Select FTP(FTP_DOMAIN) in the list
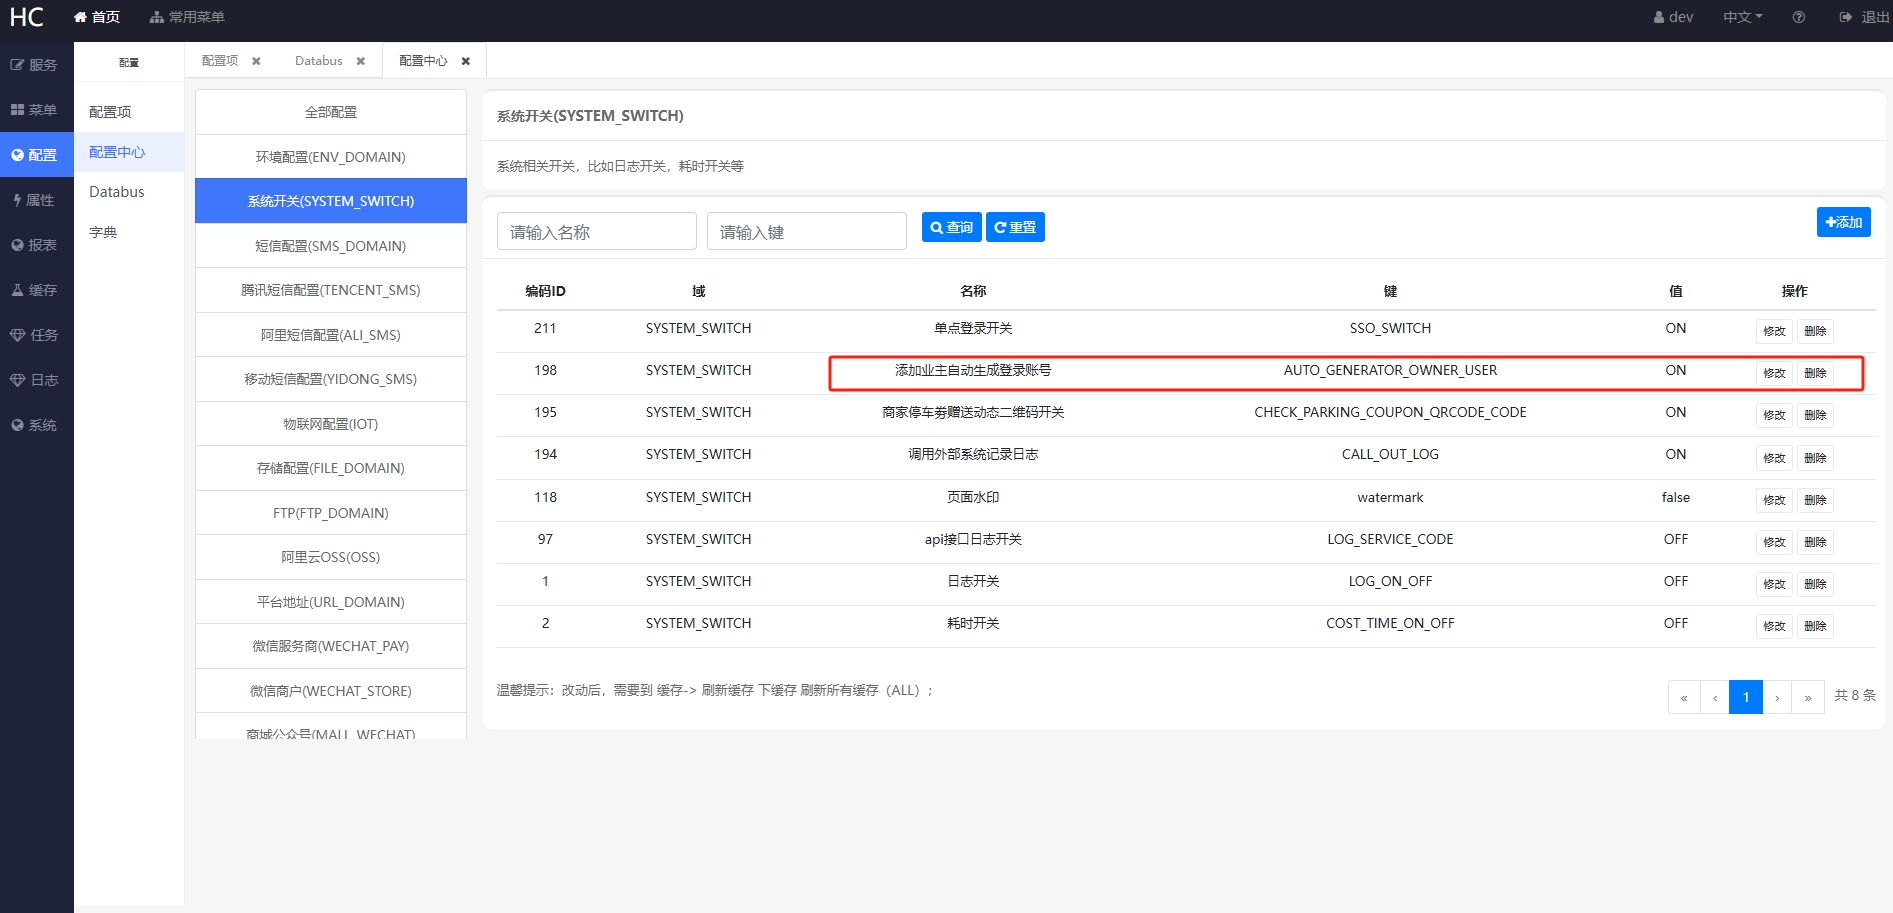 331,513
